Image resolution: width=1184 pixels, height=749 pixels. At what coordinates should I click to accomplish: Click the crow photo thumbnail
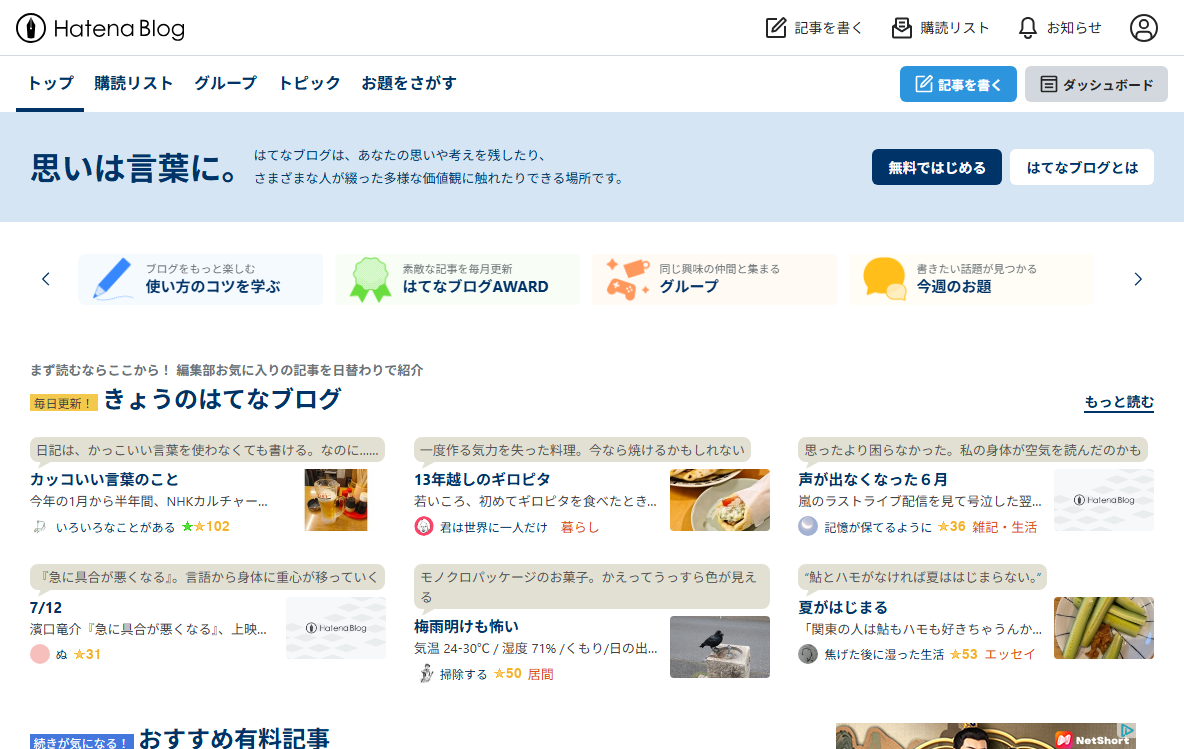720,646
